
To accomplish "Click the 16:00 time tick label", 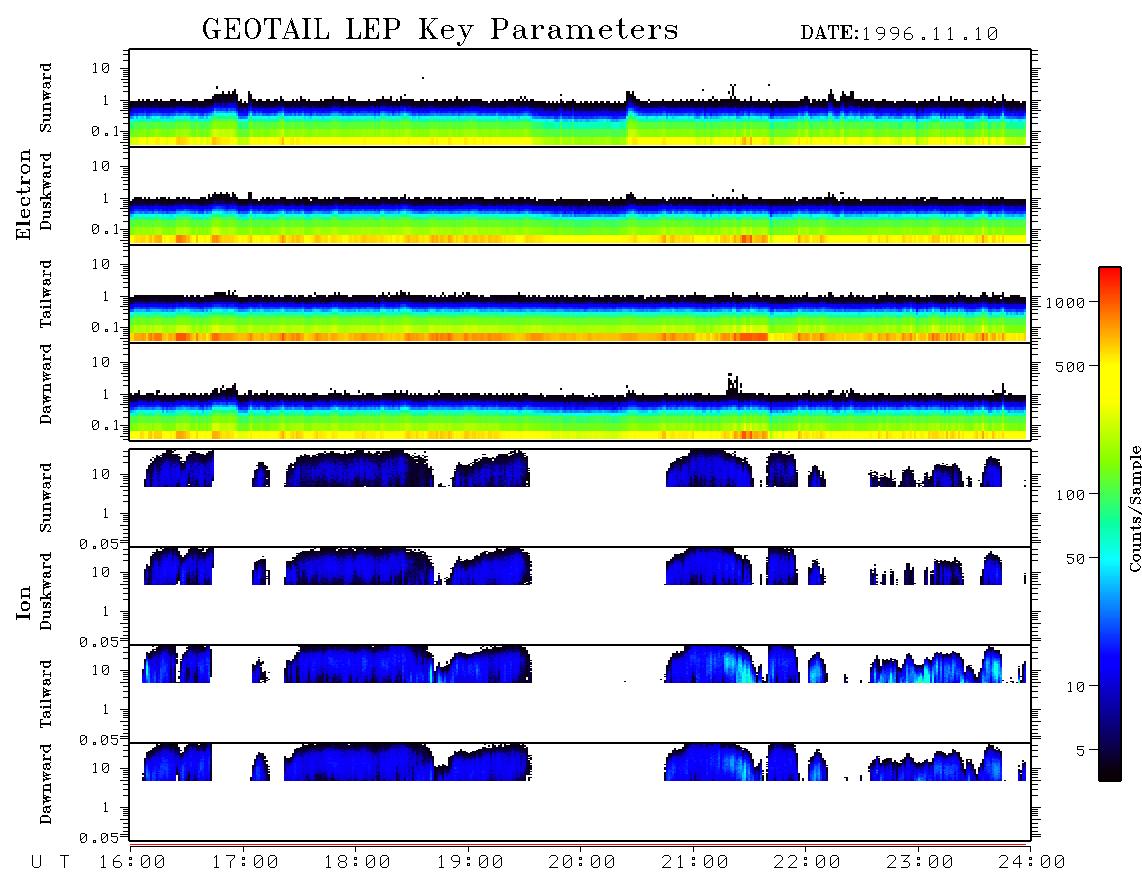I will point(132,862).
